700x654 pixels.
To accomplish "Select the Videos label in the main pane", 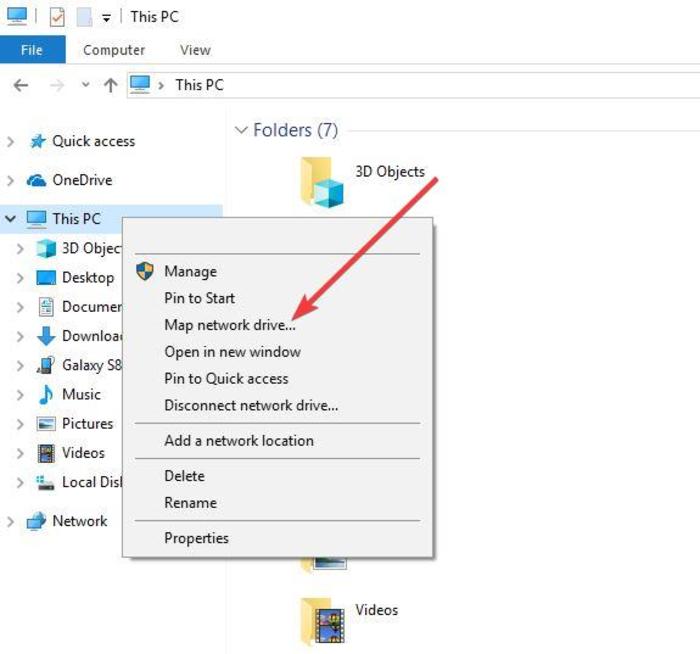I will click(x=376, y=610).
